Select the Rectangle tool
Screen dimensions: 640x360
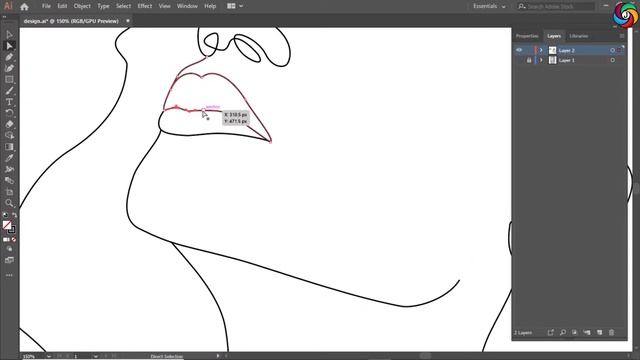[x=9, y=80]
